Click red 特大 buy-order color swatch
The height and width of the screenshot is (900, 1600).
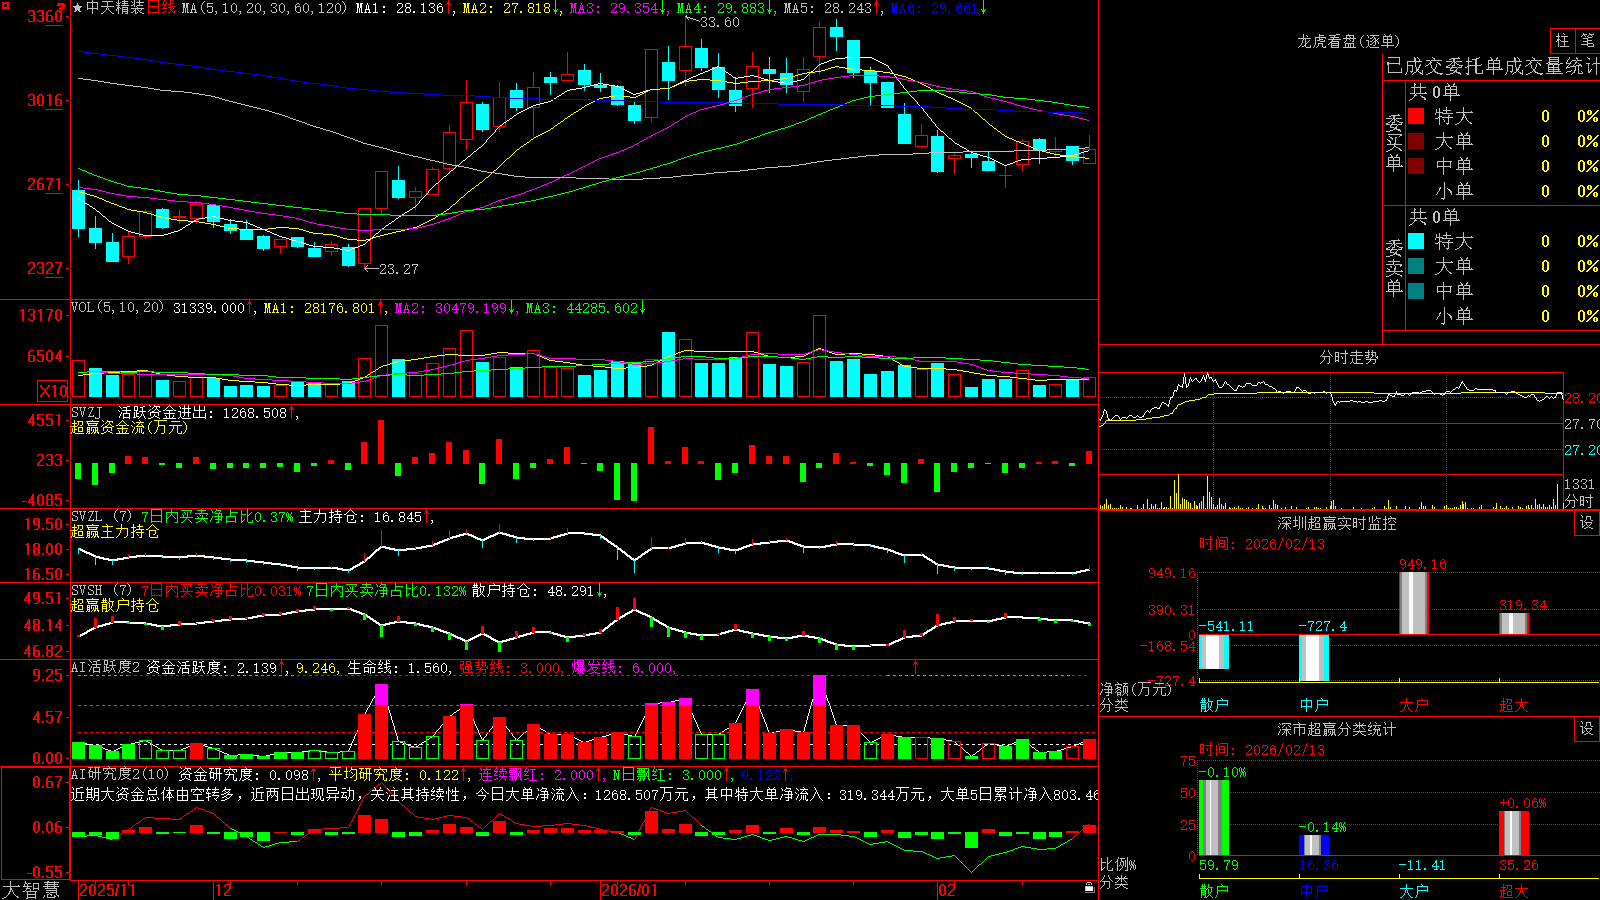point(1416,116)
